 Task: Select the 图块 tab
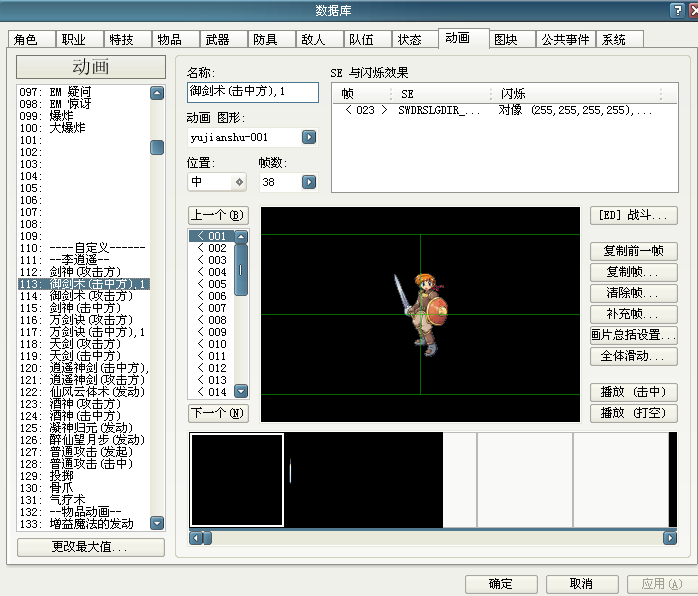[x=512, y=39]
